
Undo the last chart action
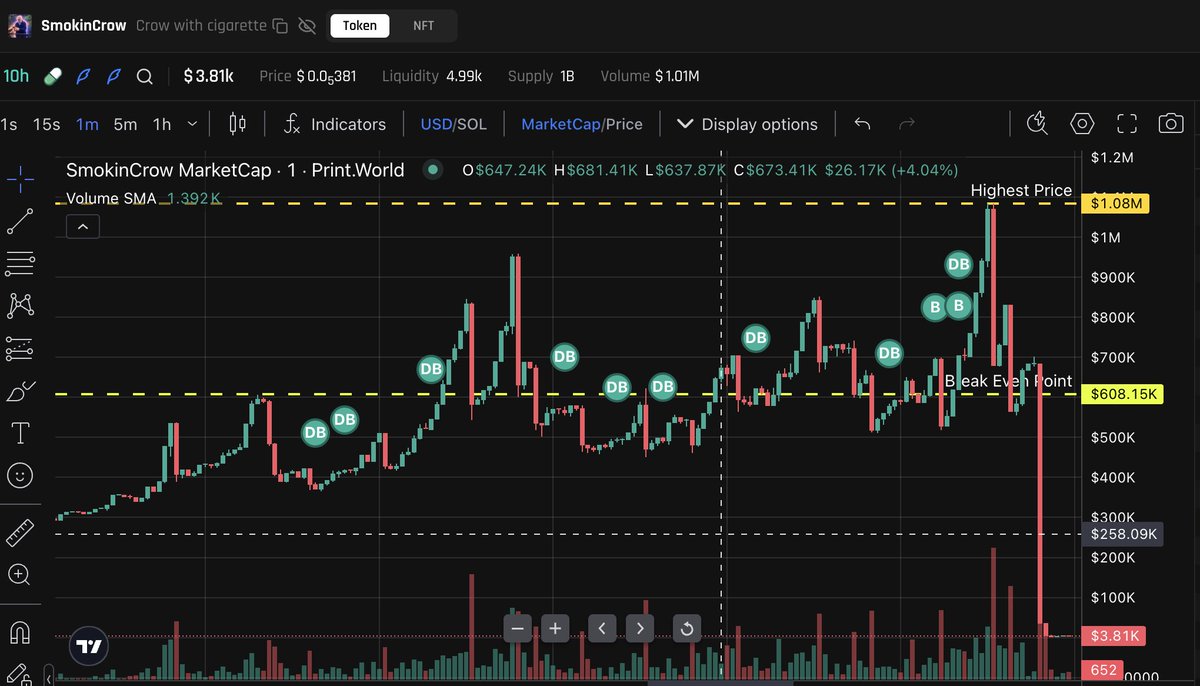pos(862,124)
